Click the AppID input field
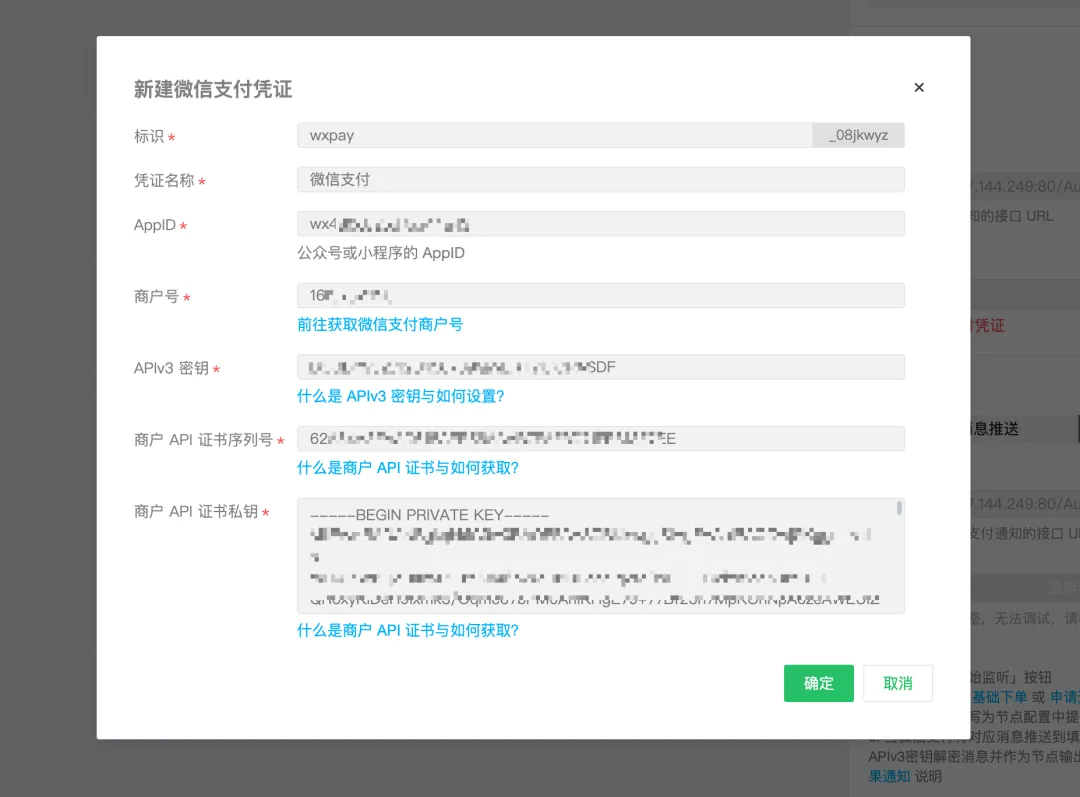Image resolution: width=1080 pixels, height=797 pixels. point(601,224)
